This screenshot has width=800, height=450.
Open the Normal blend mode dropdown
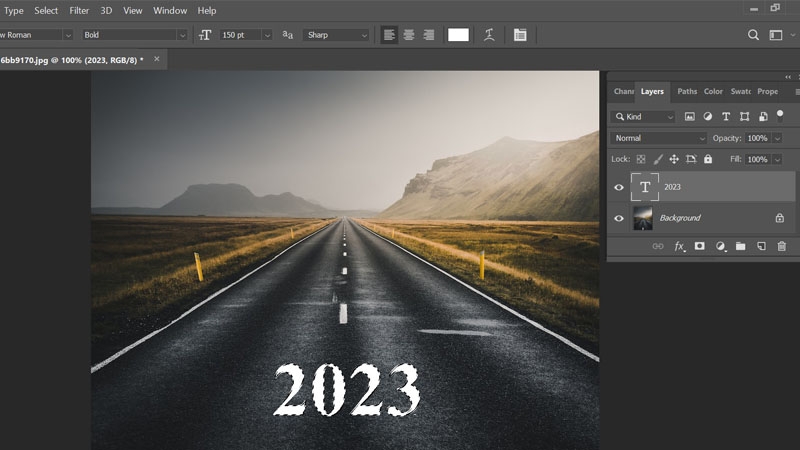click(659, 138)
